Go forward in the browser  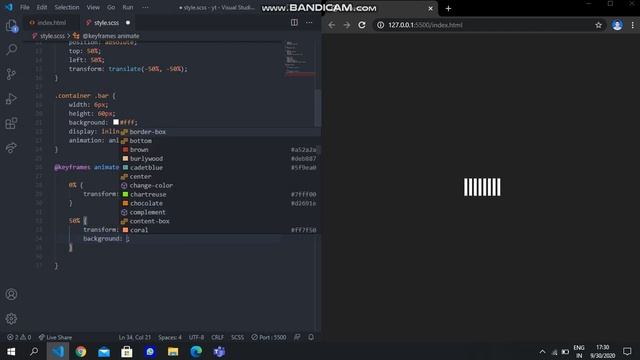(x=347, y=25)
